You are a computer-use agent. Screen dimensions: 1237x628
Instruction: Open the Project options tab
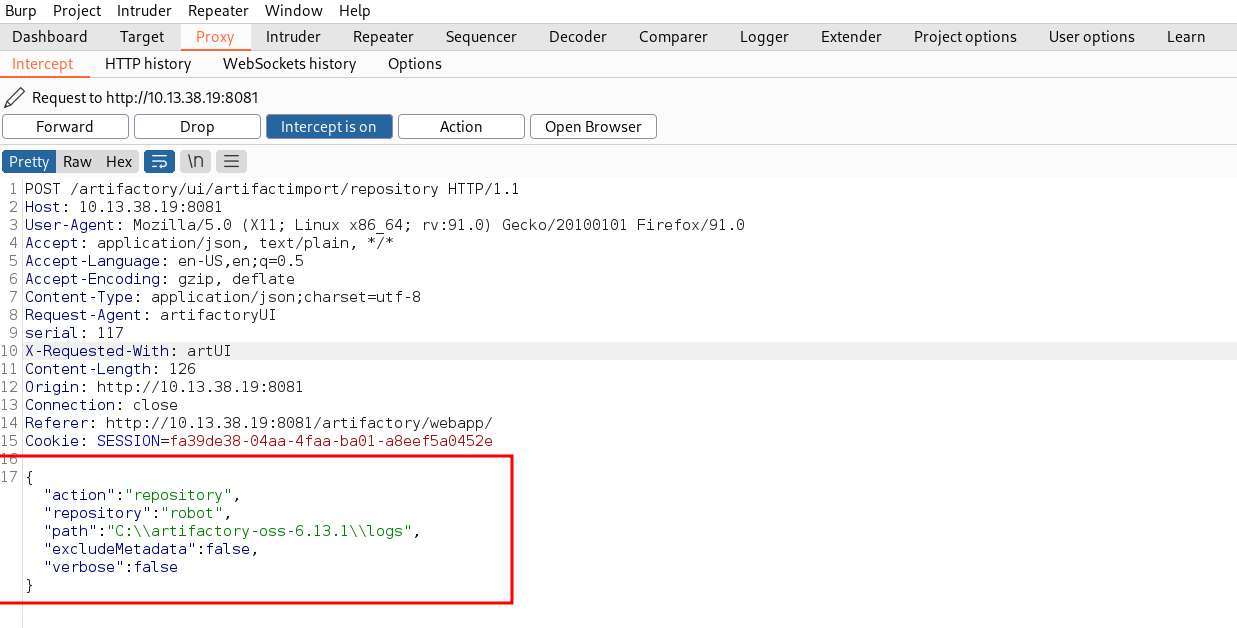click(965, 37)
